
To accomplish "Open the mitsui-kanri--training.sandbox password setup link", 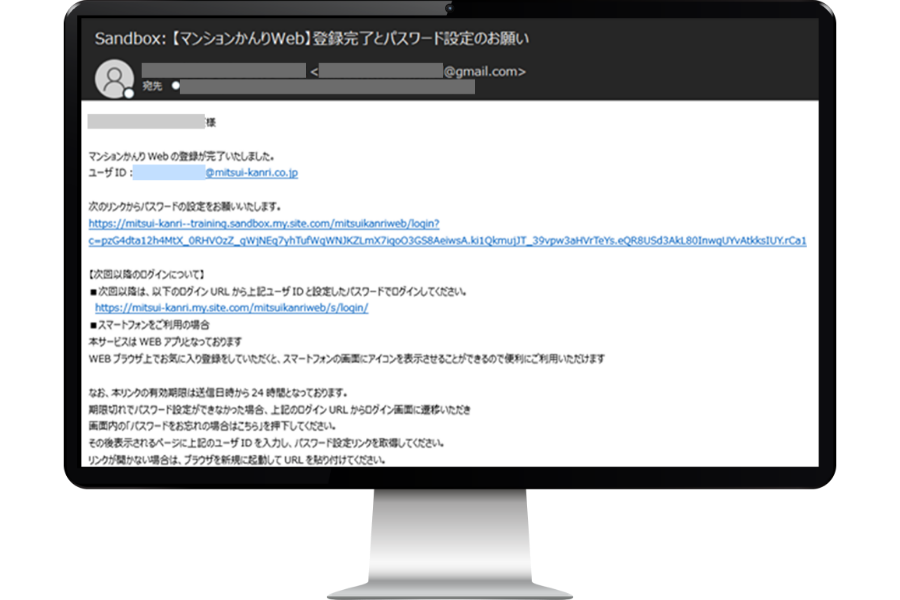I will pos(447,232).
